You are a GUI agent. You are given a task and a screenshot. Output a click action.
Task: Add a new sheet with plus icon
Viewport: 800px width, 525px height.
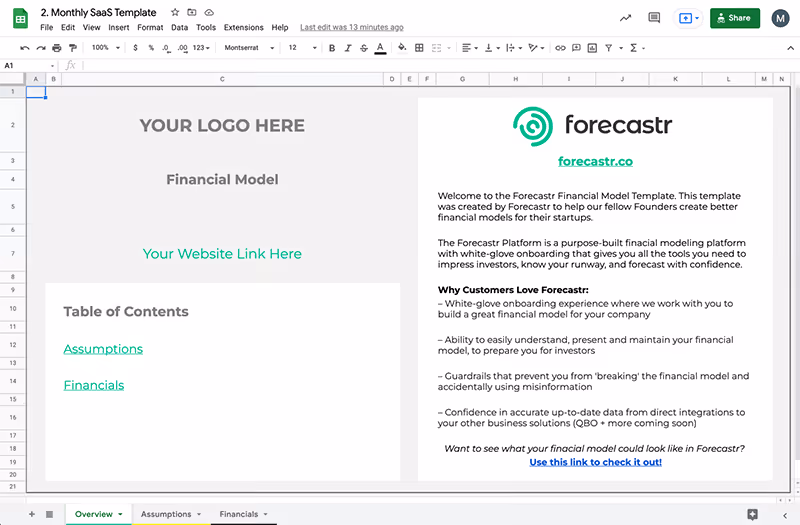point(32,514)
